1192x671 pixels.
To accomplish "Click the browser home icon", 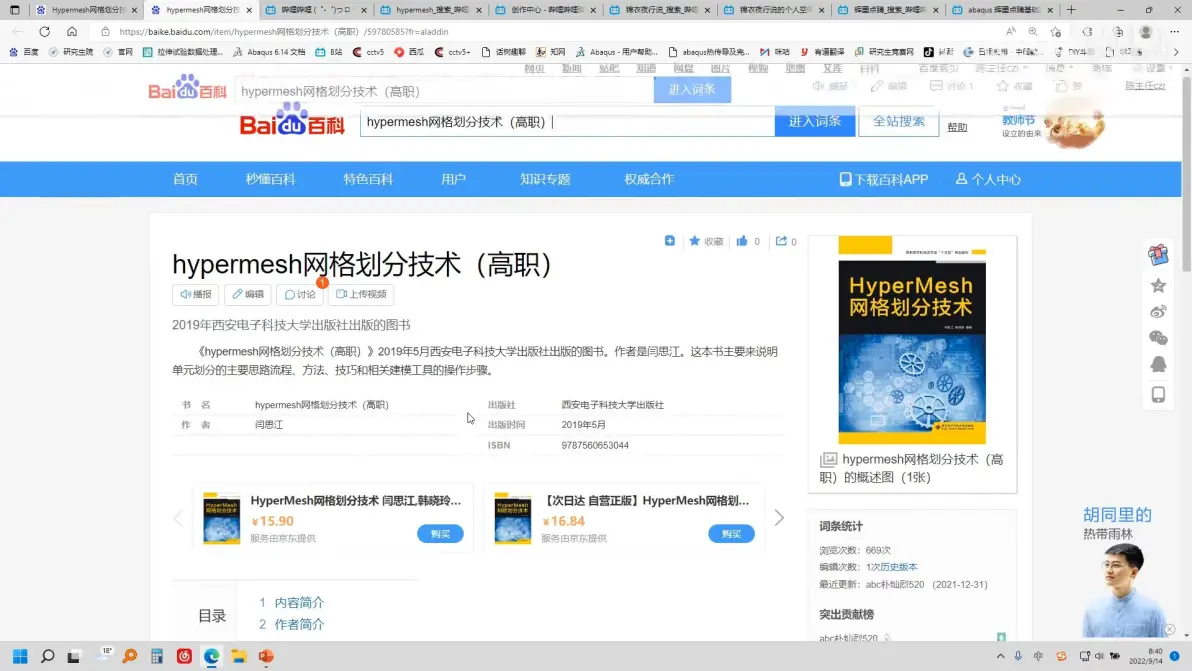I will [72, 32].
